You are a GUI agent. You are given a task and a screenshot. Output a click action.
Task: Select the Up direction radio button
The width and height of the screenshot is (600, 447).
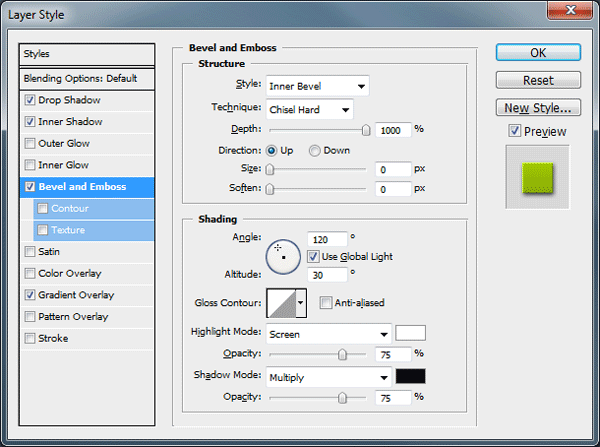click(271, 151)
